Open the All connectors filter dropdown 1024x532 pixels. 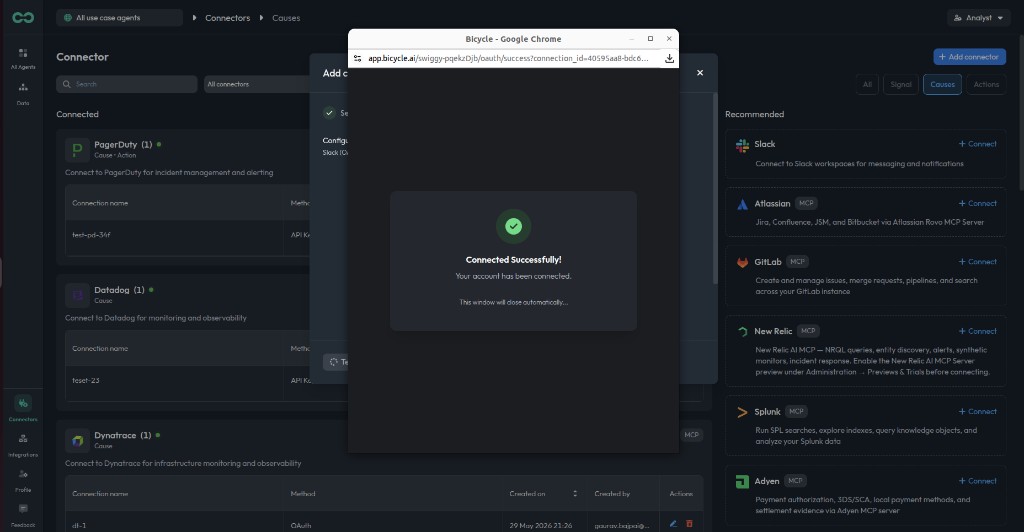(x=257, y=84)
